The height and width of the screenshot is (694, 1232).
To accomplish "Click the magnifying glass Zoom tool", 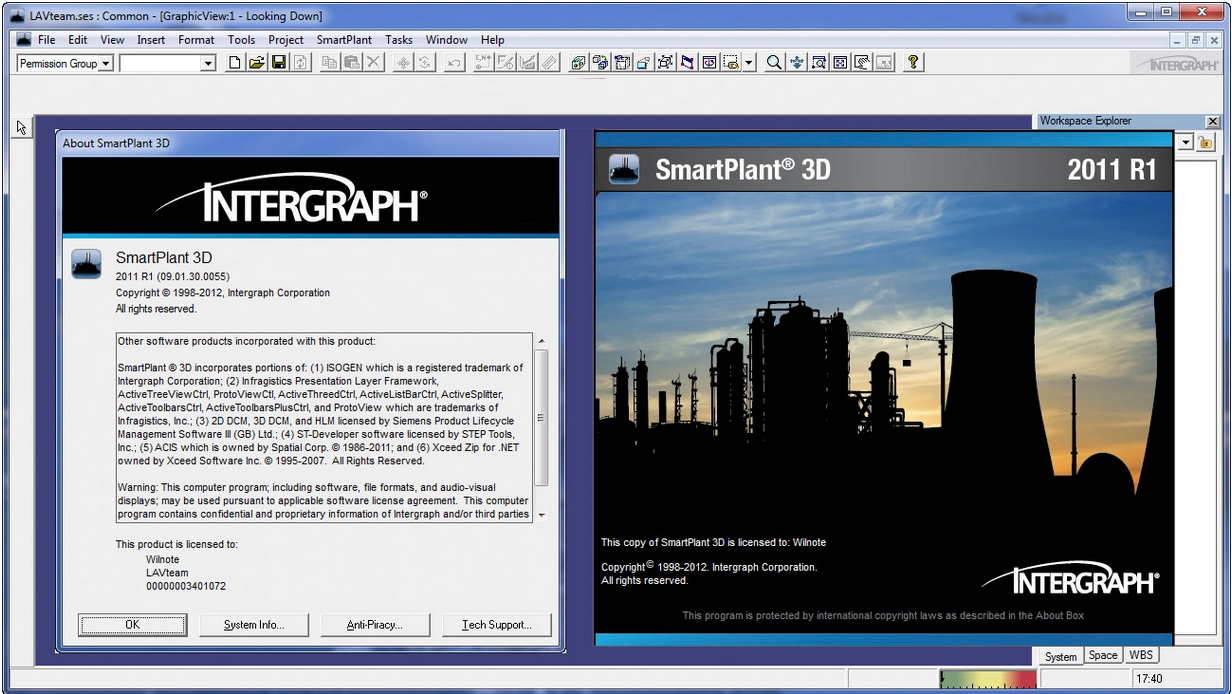I will point(774,63).
